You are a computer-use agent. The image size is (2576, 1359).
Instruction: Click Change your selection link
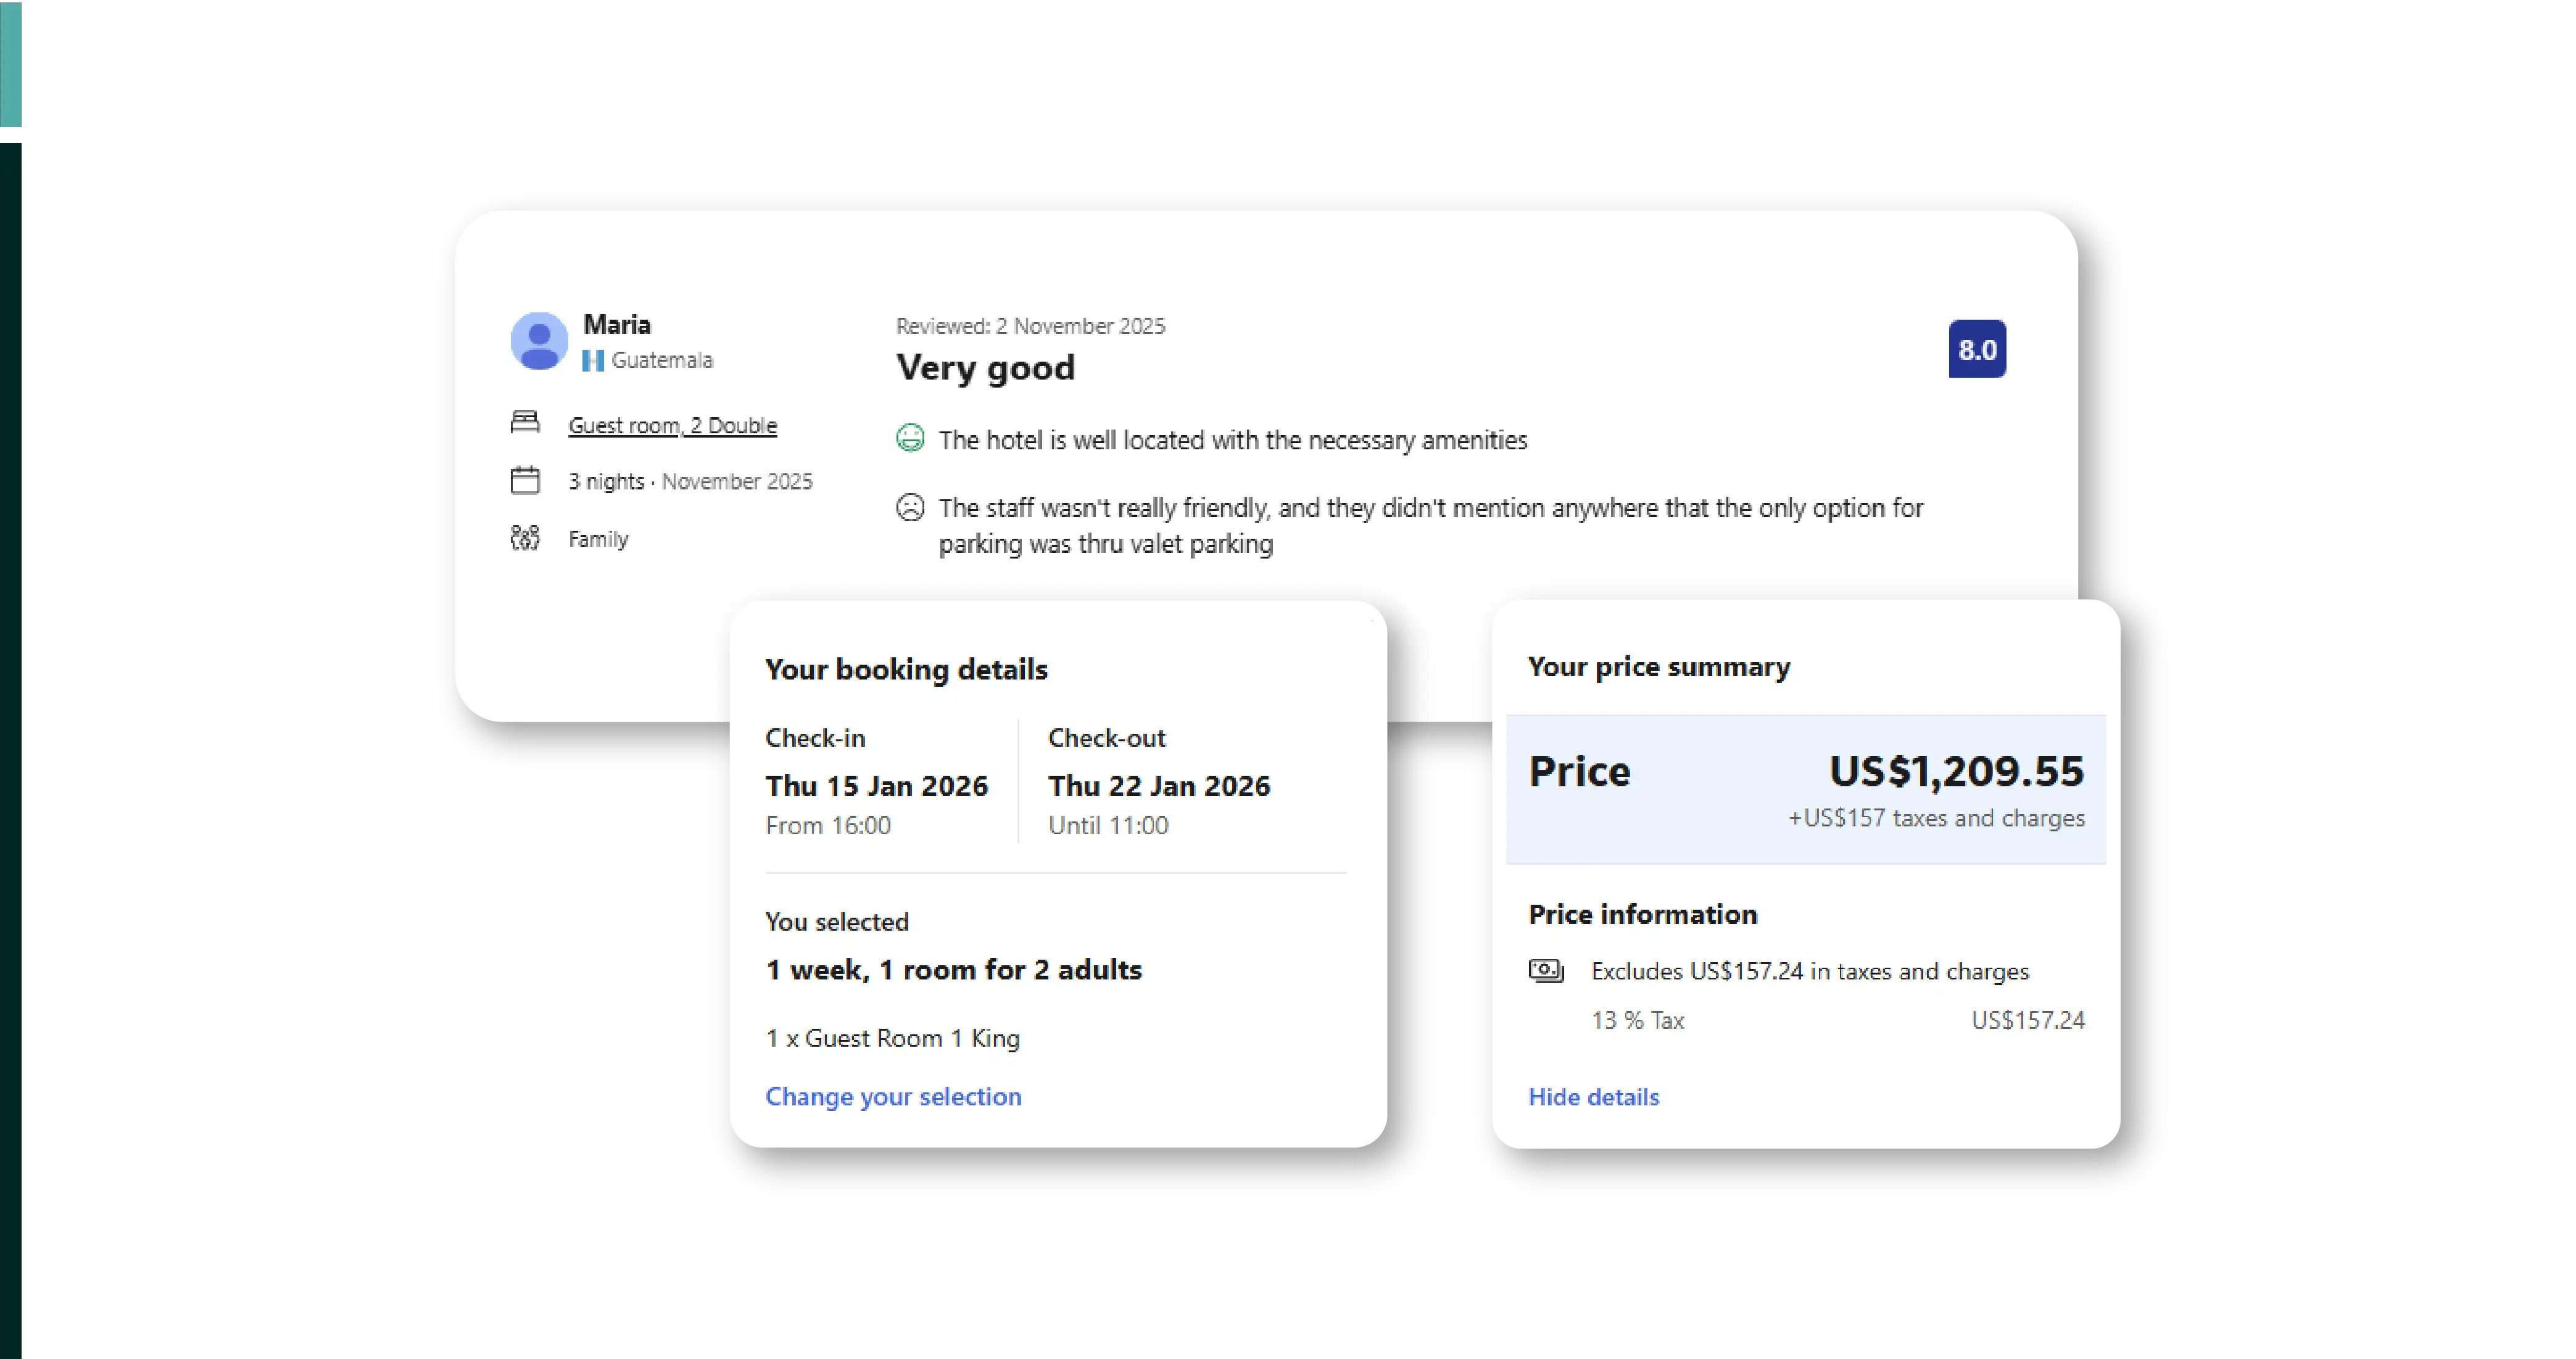[893, 1096]
